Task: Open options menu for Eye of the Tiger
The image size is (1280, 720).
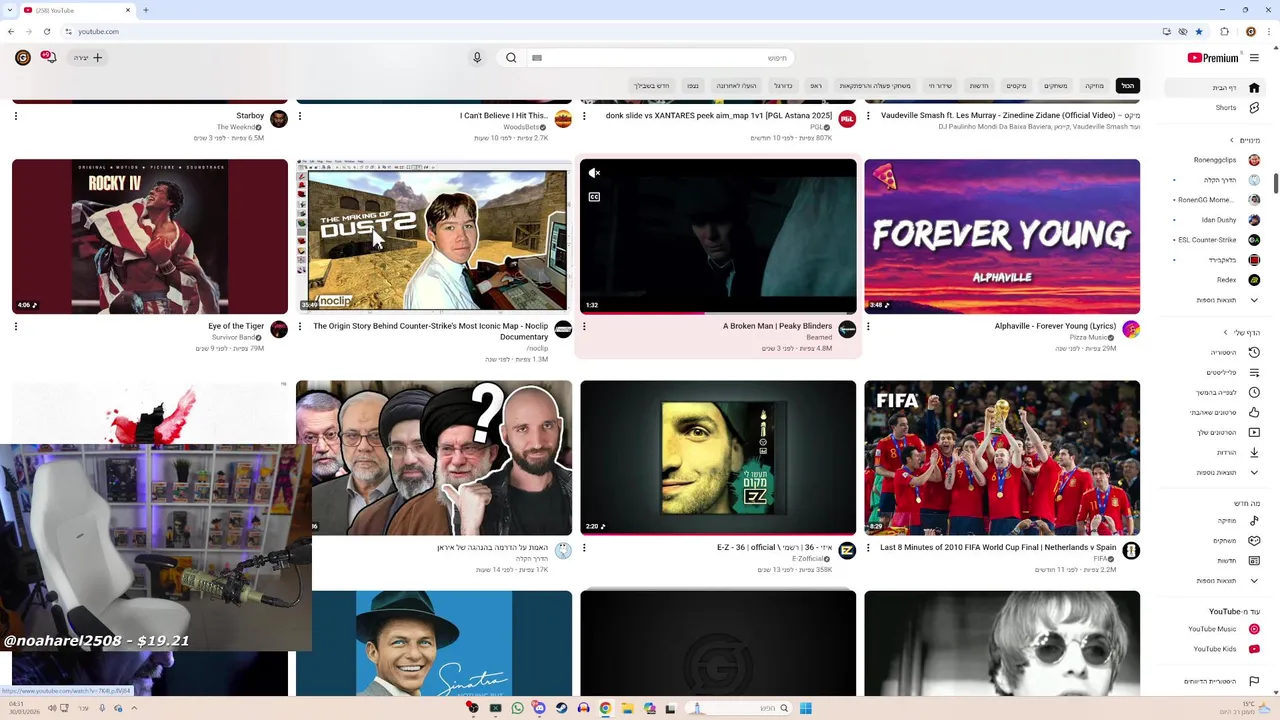Action: [16, 326]
